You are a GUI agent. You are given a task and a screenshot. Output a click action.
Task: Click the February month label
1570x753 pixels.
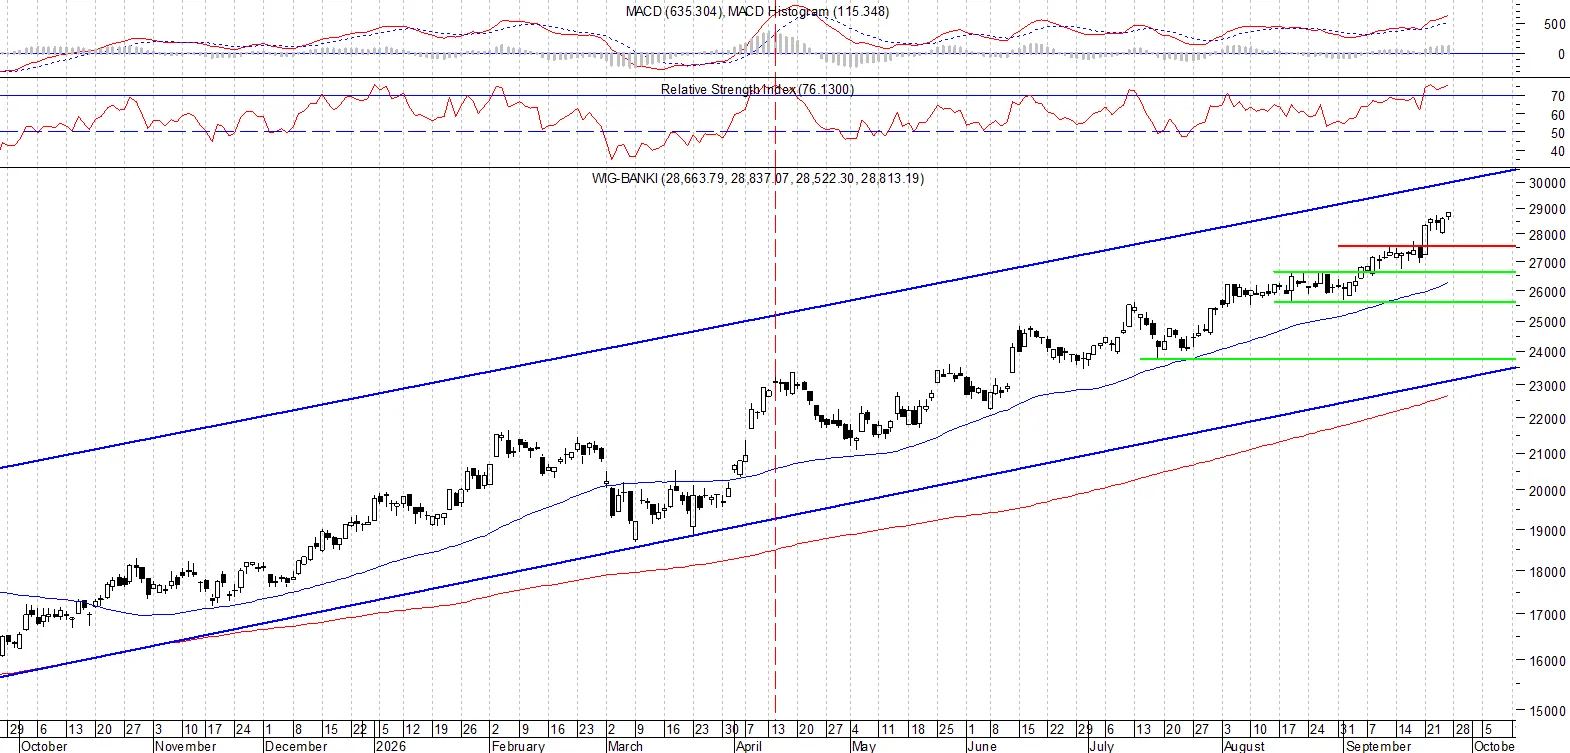pos(518,746)
